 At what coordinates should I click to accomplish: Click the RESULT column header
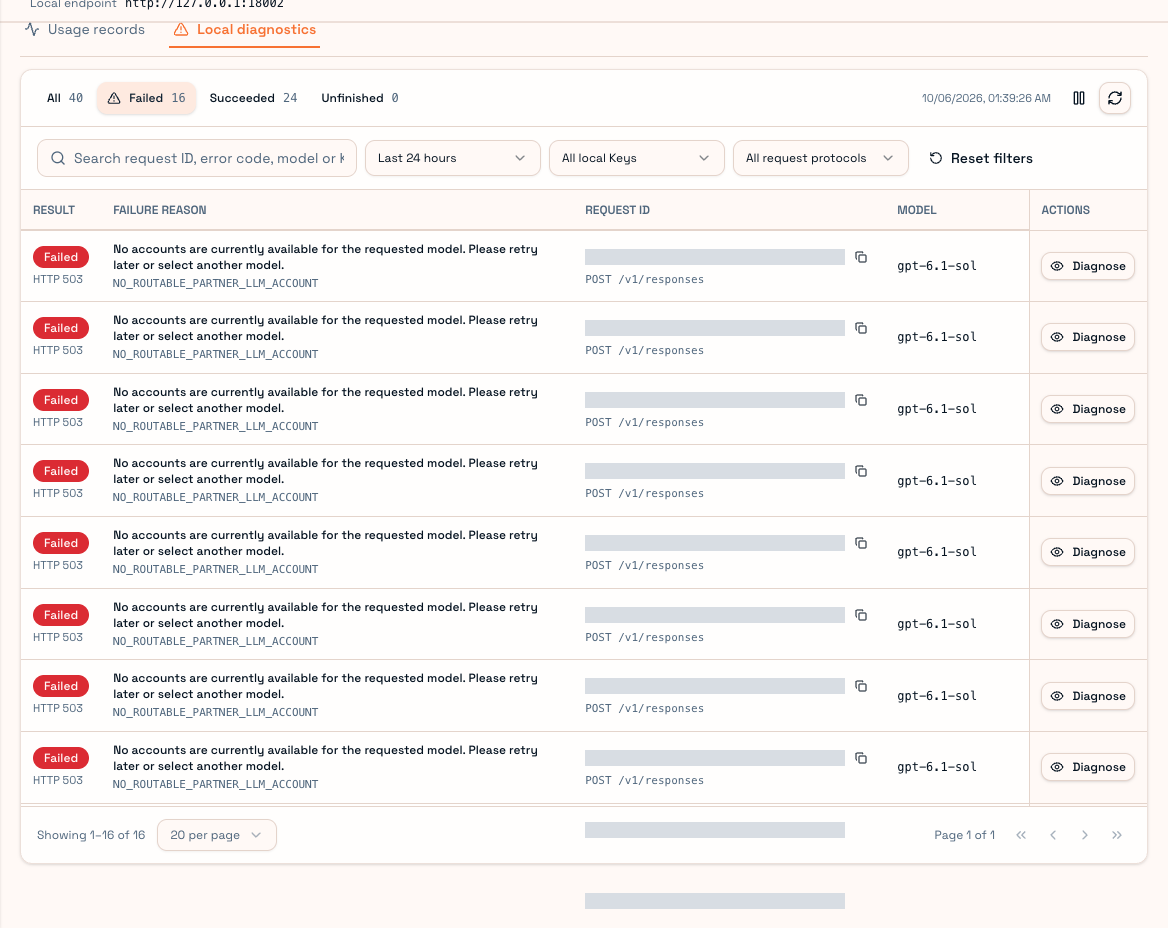pyautogui.click(x=54, y=210)
